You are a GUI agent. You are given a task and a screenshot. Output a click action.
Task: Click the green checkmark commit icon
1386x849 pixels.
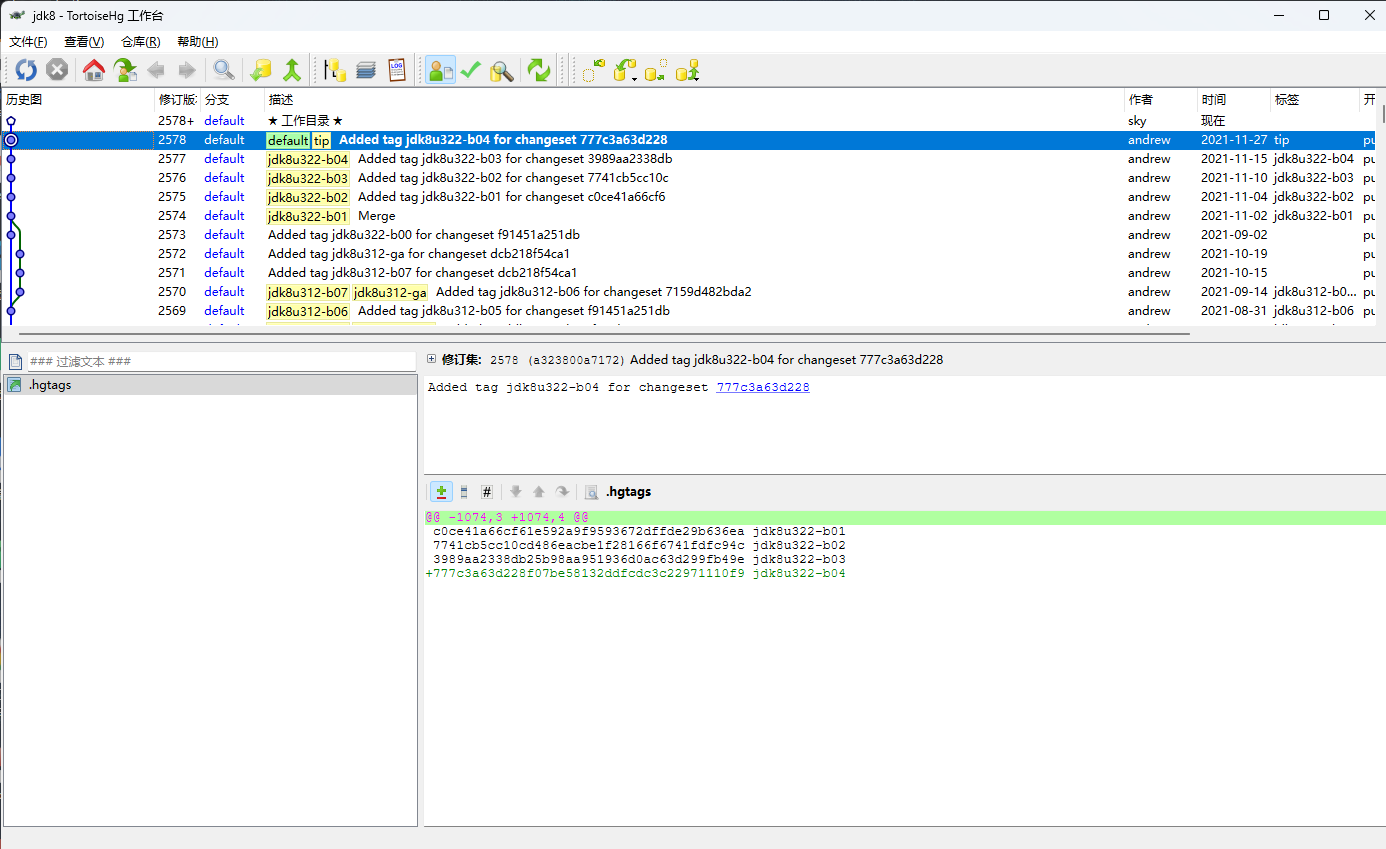(x=470, y=70)
